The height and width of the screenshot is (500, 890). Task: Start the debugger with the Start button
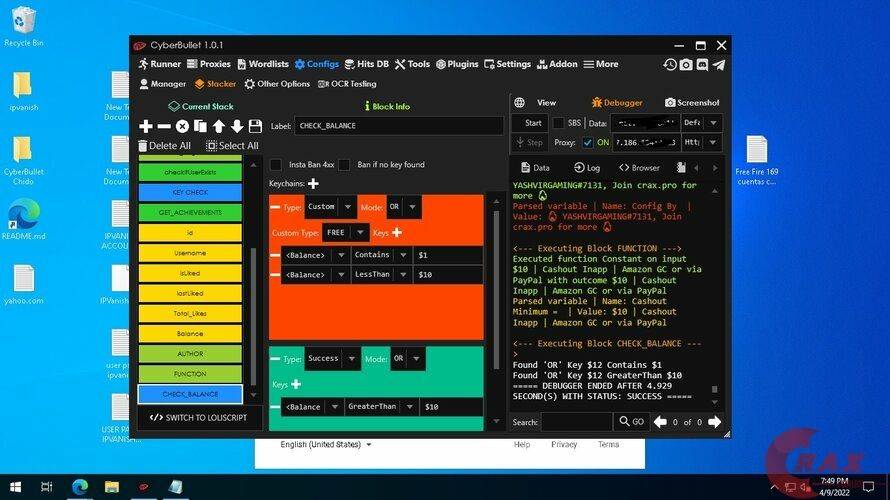click(x=529, y=123)
